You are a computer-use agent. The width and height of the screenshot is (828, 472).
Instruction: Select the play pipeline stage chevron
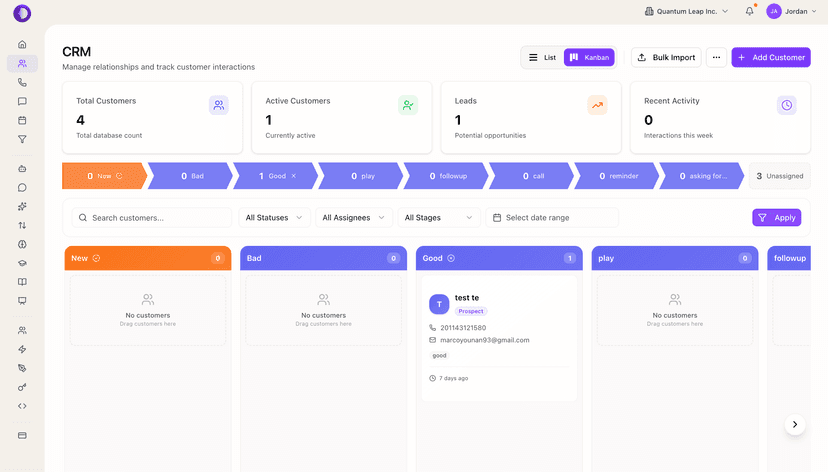point(362,176)
